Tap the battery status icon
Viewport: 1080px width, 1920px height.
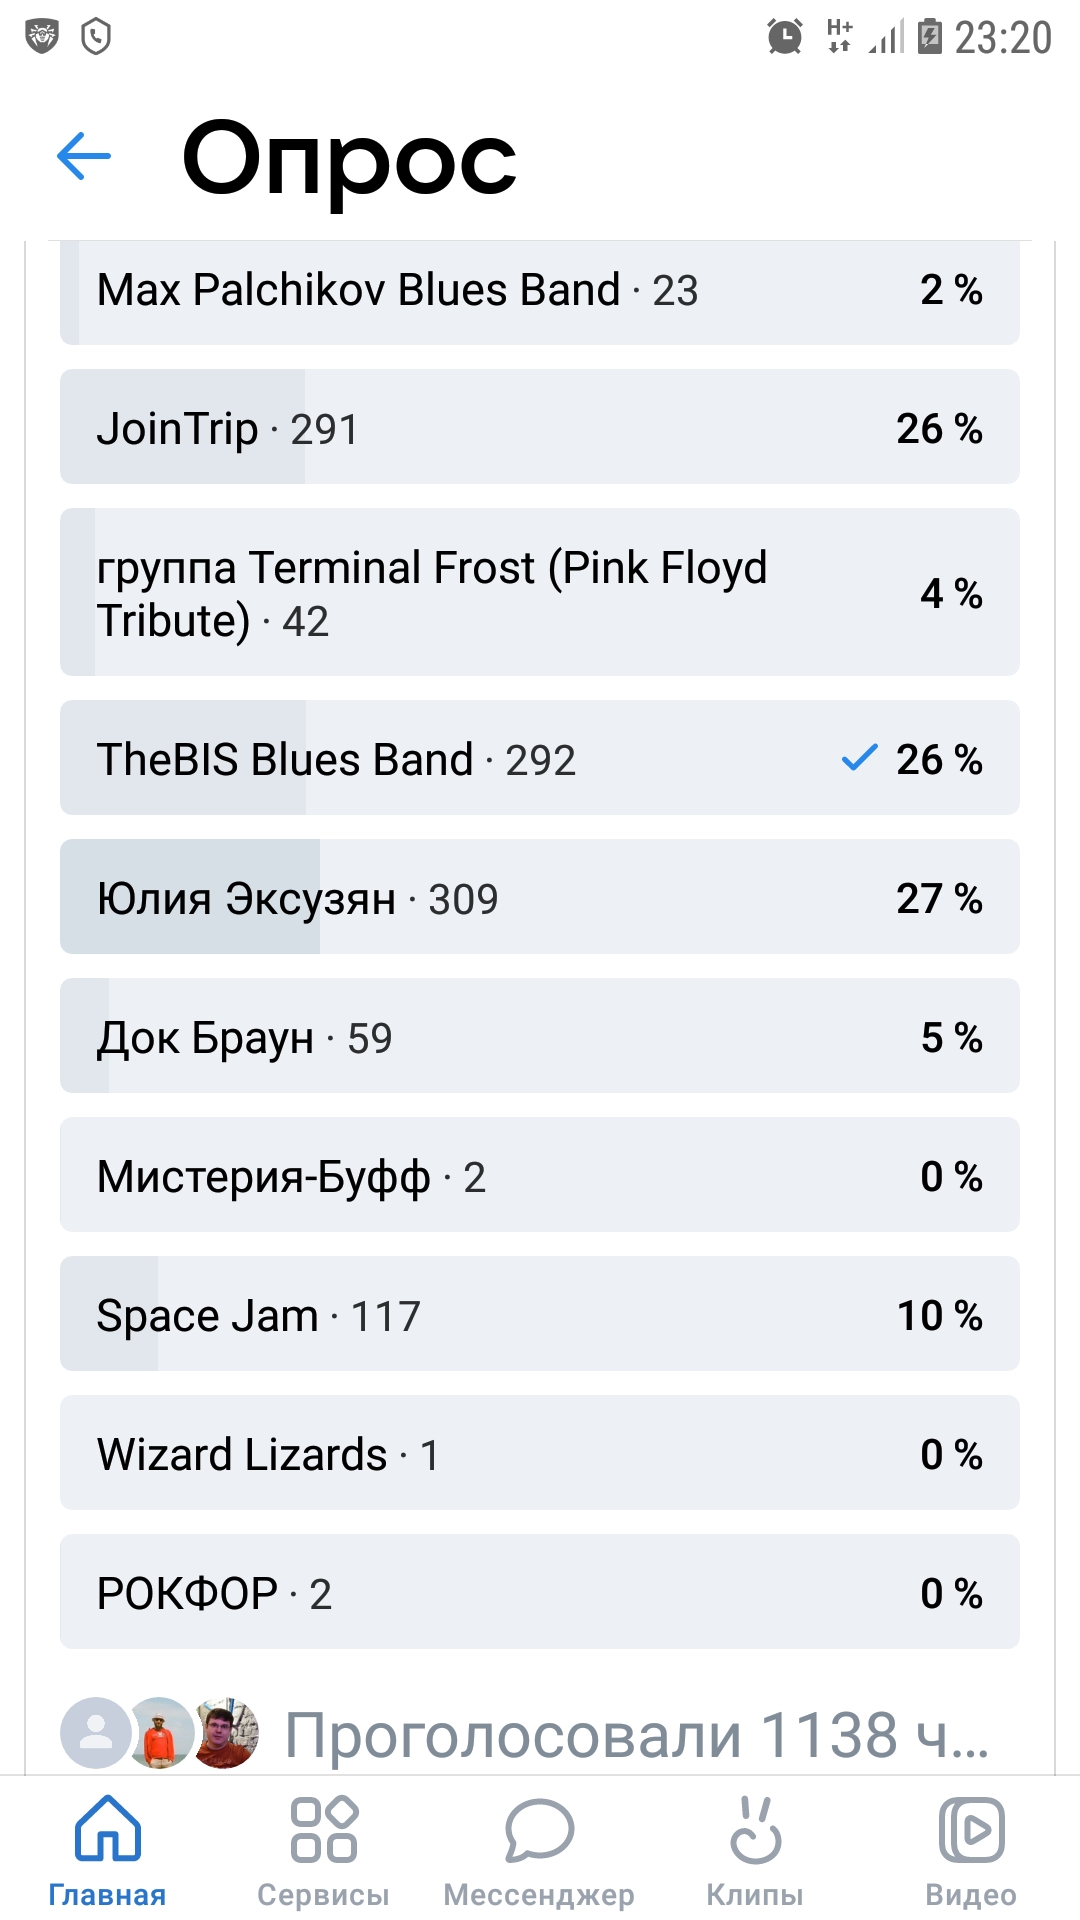coord(930,37)
